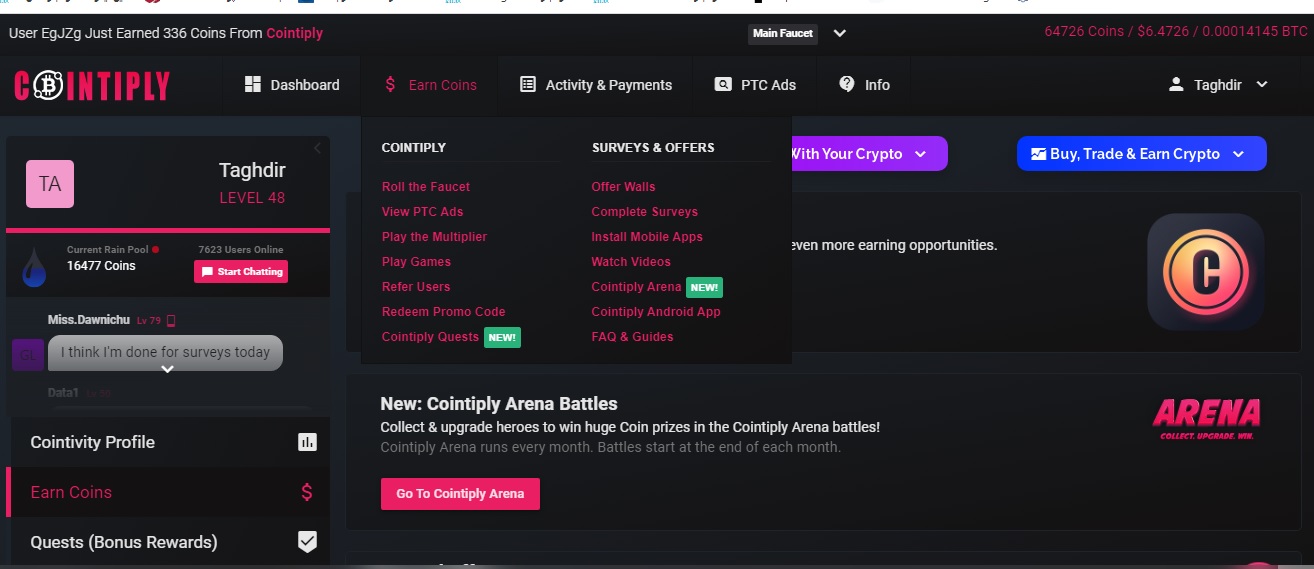This screenshot has width=1314, height=569.
Task: Click the rain drop pool icon
Action: click(36, 266)
